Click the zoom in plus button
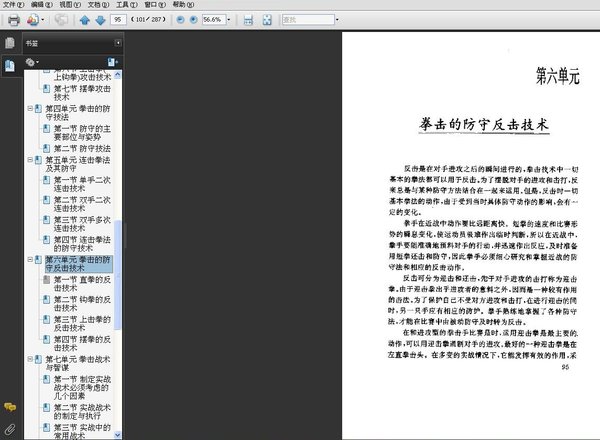600x440 pixels. [194, 20]
